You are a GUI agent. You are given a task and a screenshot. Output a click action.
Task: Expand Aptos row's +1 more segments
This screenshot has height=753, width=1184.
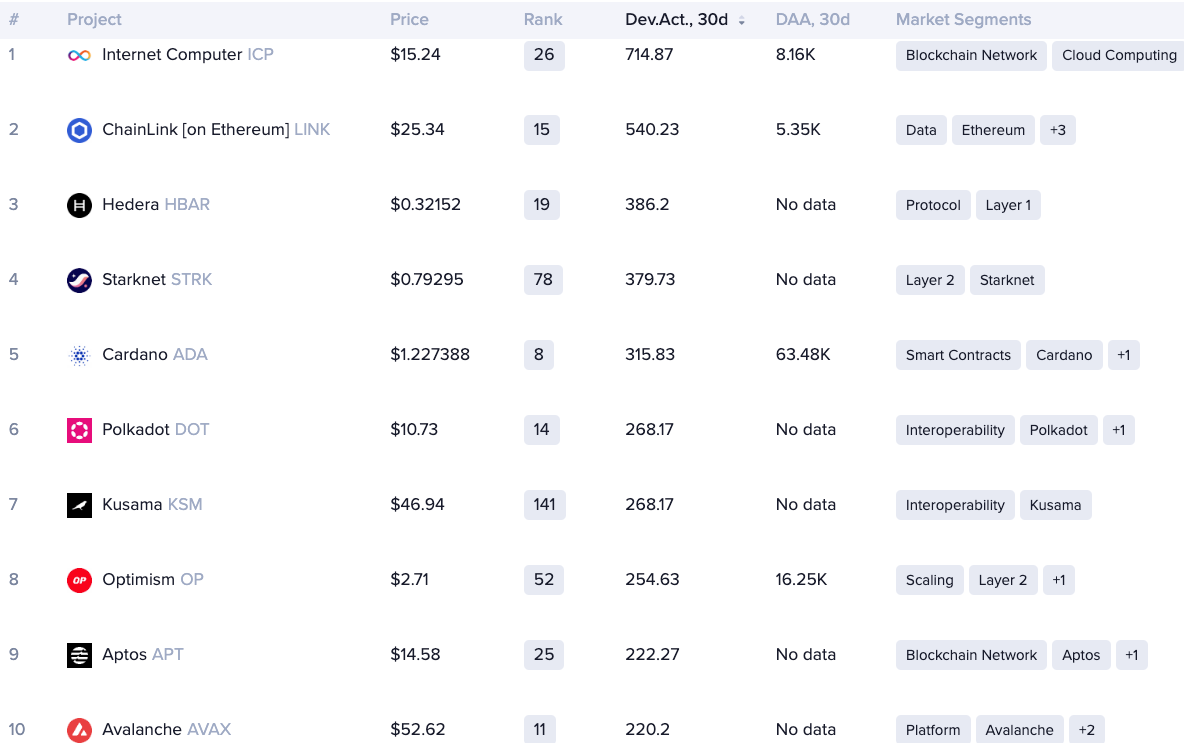tap(1131, 655)
